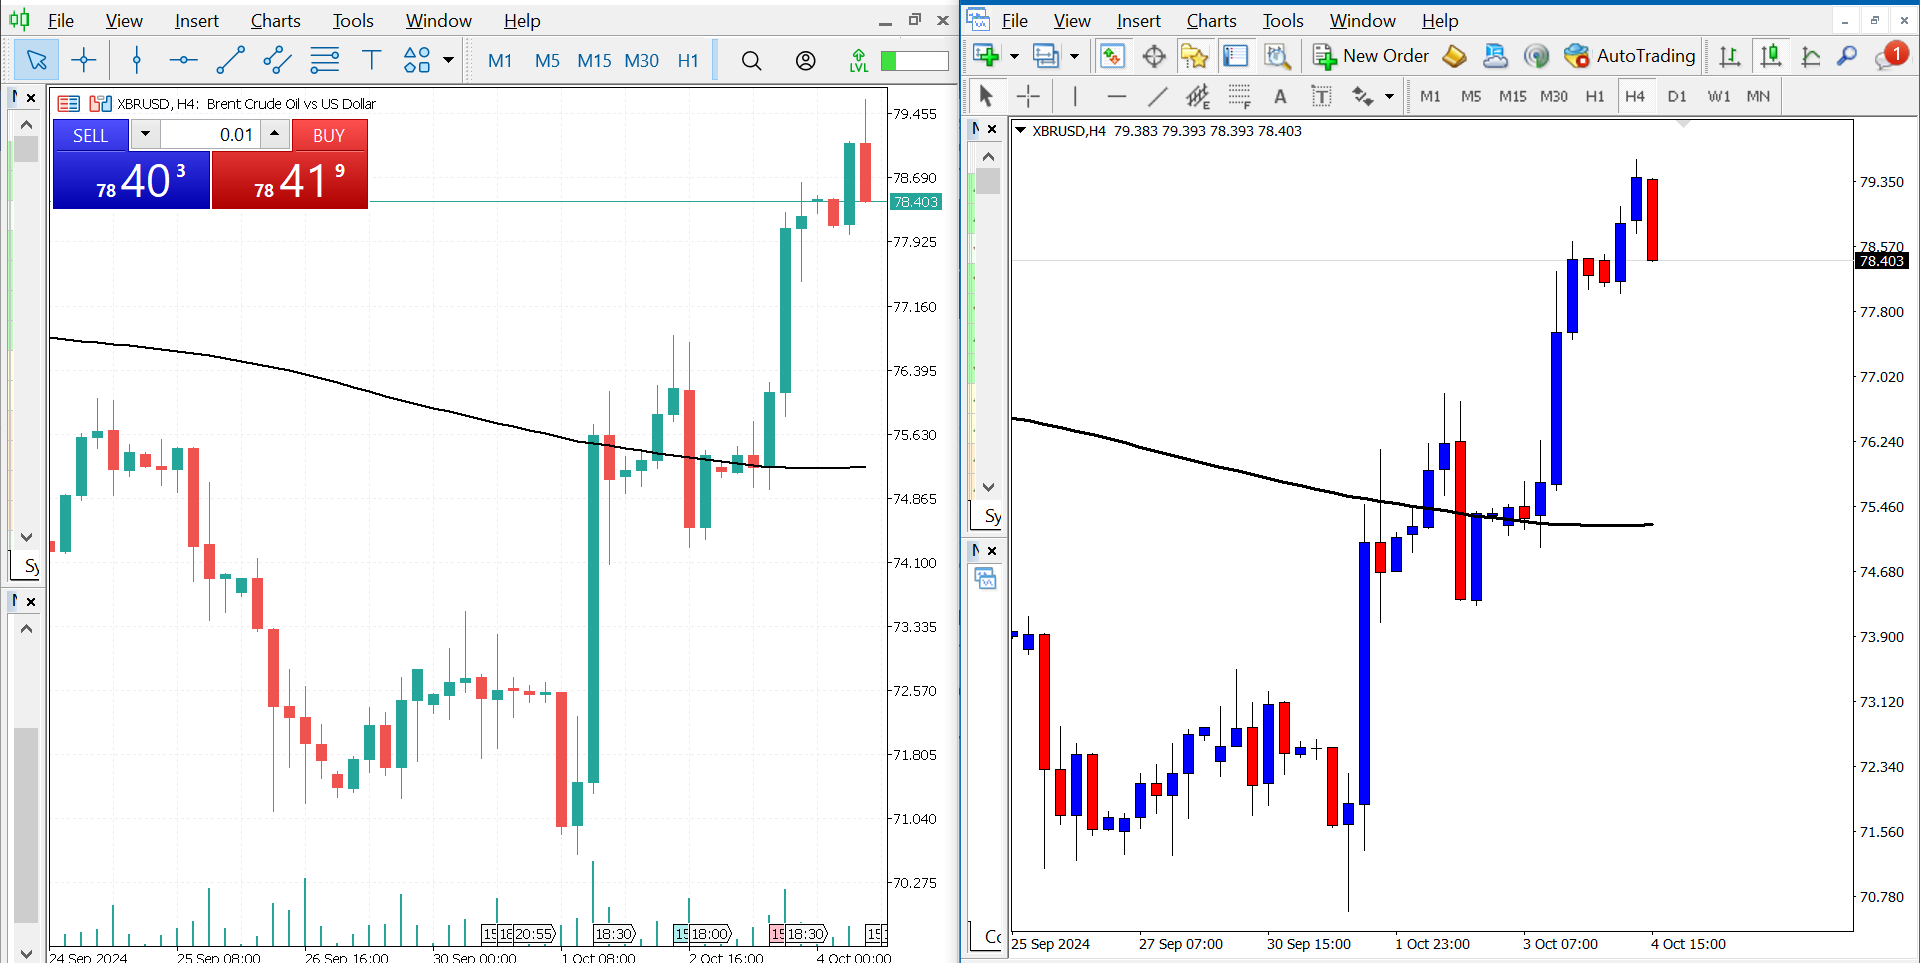The width and height of the screenshot is (1920, 963).
Task: Open the Charts menu in left terminal
Action: [x=275, y=21]
